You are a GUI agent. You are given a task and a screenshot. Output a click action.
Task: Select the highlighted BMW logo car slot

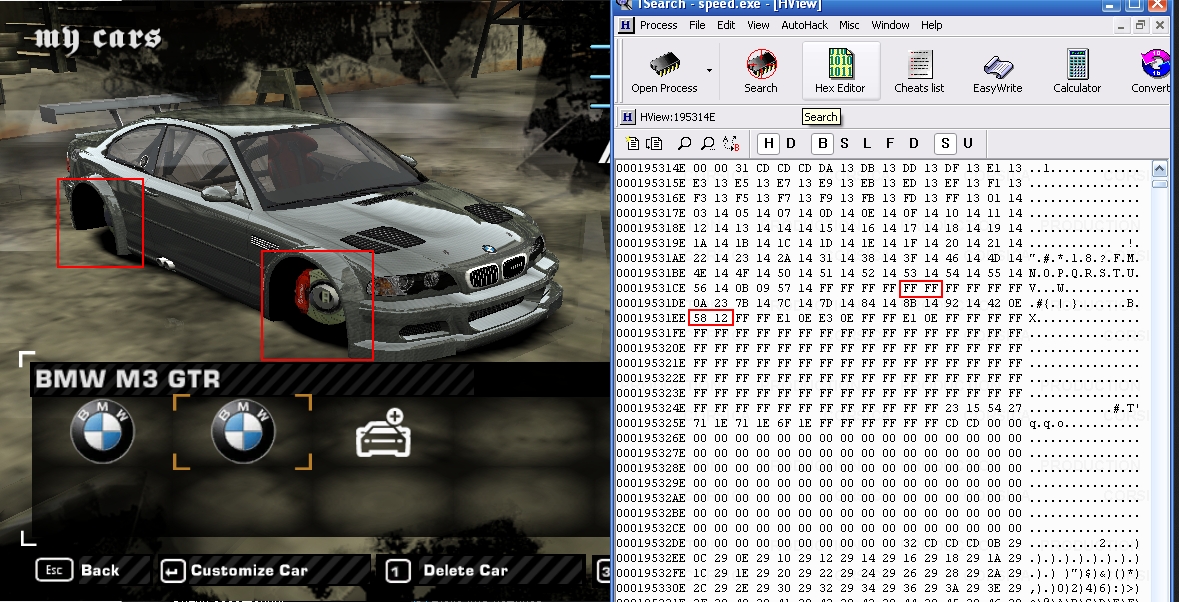(x=243, y=431)
